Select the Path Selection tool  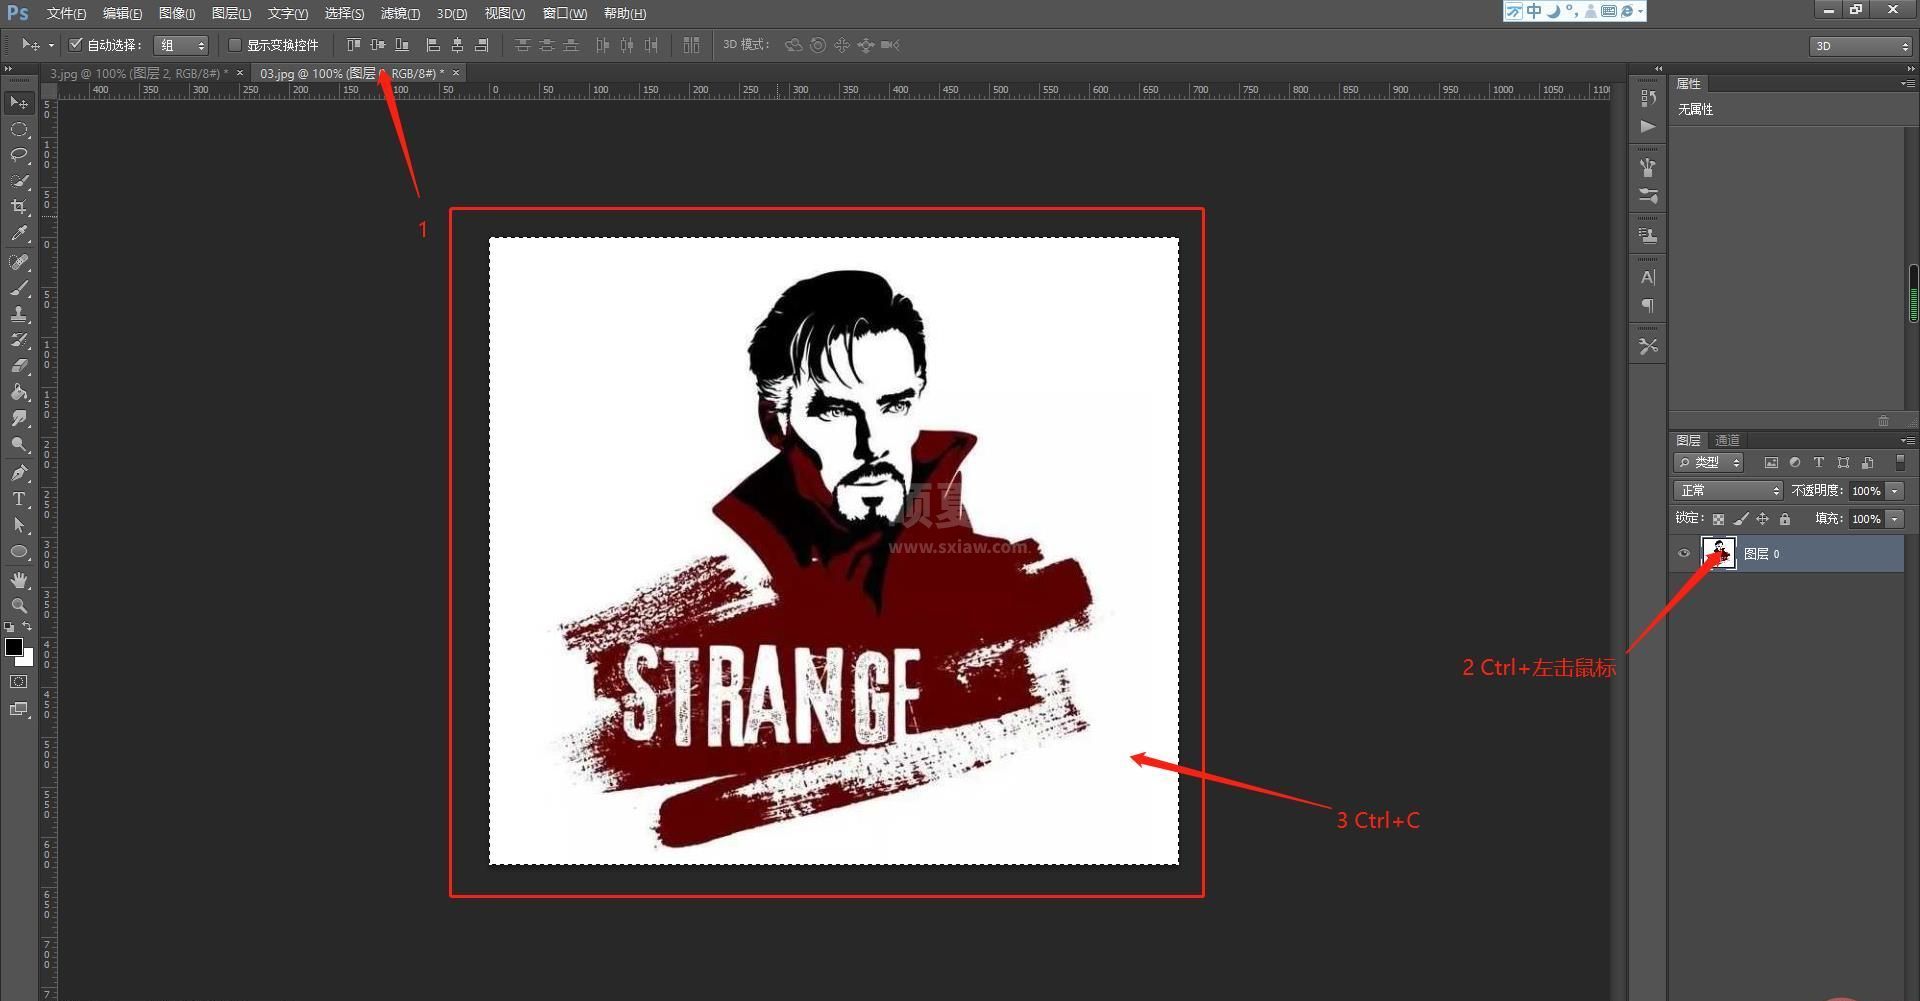(19, 525)
